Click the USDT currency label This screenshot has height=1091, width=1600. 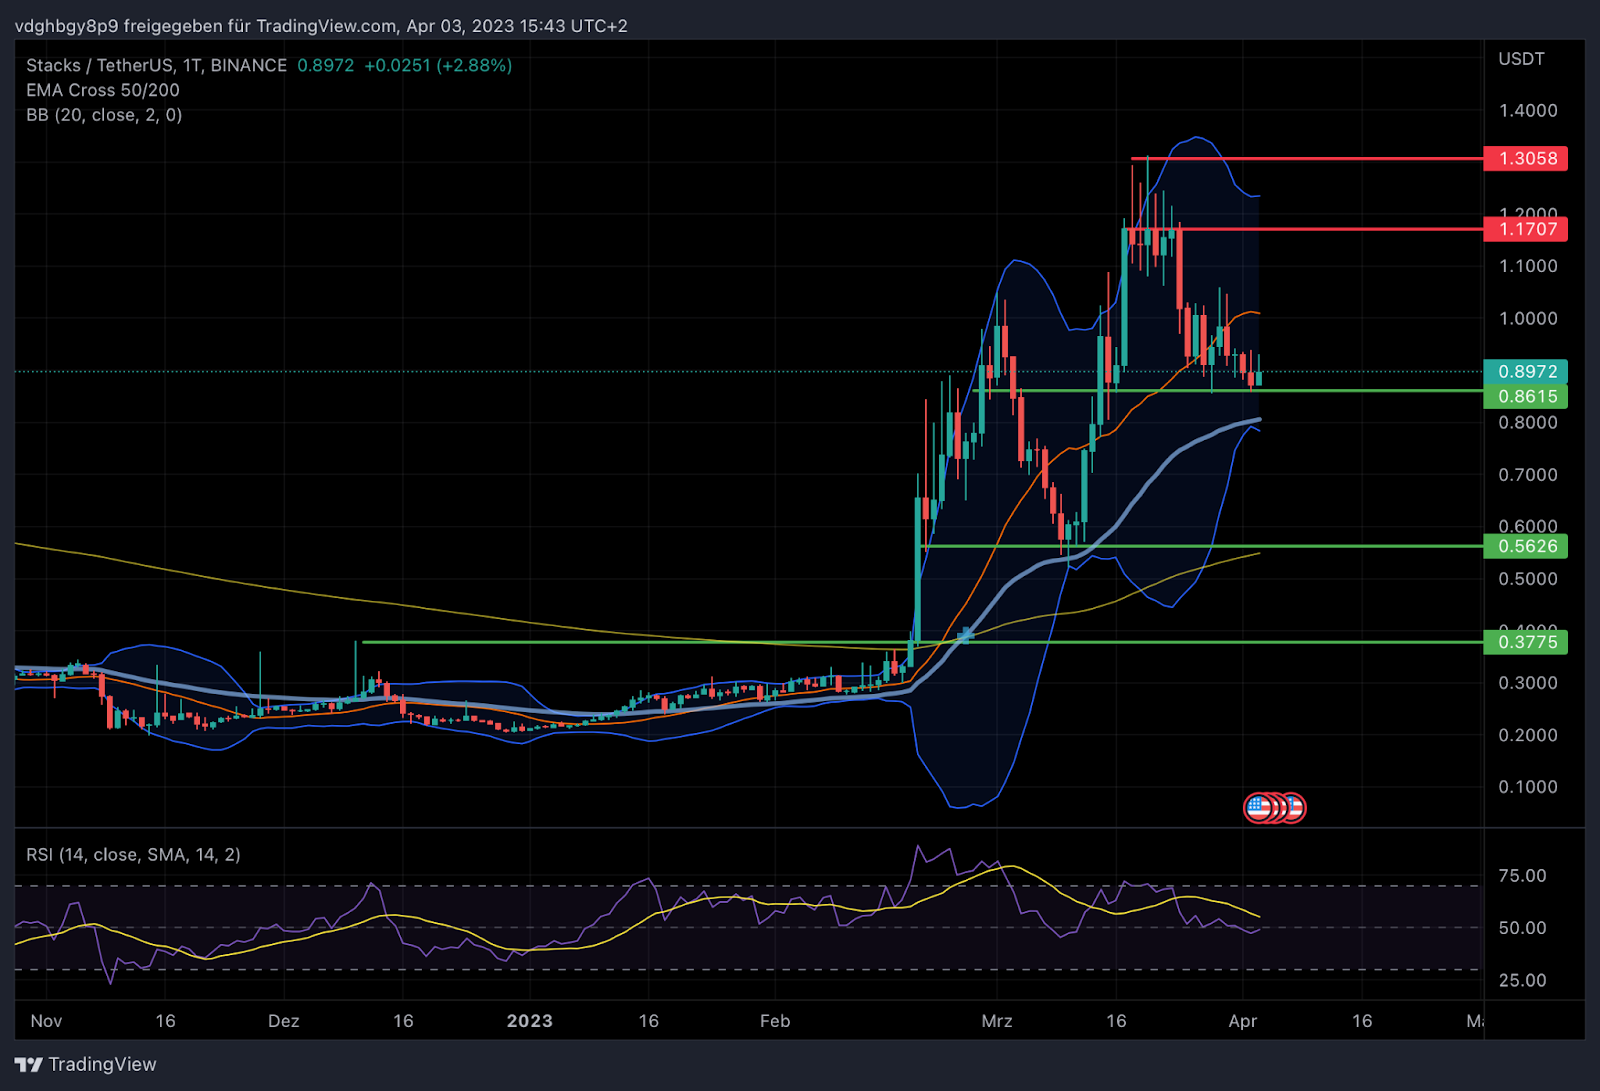click(x=1521, y=59)
